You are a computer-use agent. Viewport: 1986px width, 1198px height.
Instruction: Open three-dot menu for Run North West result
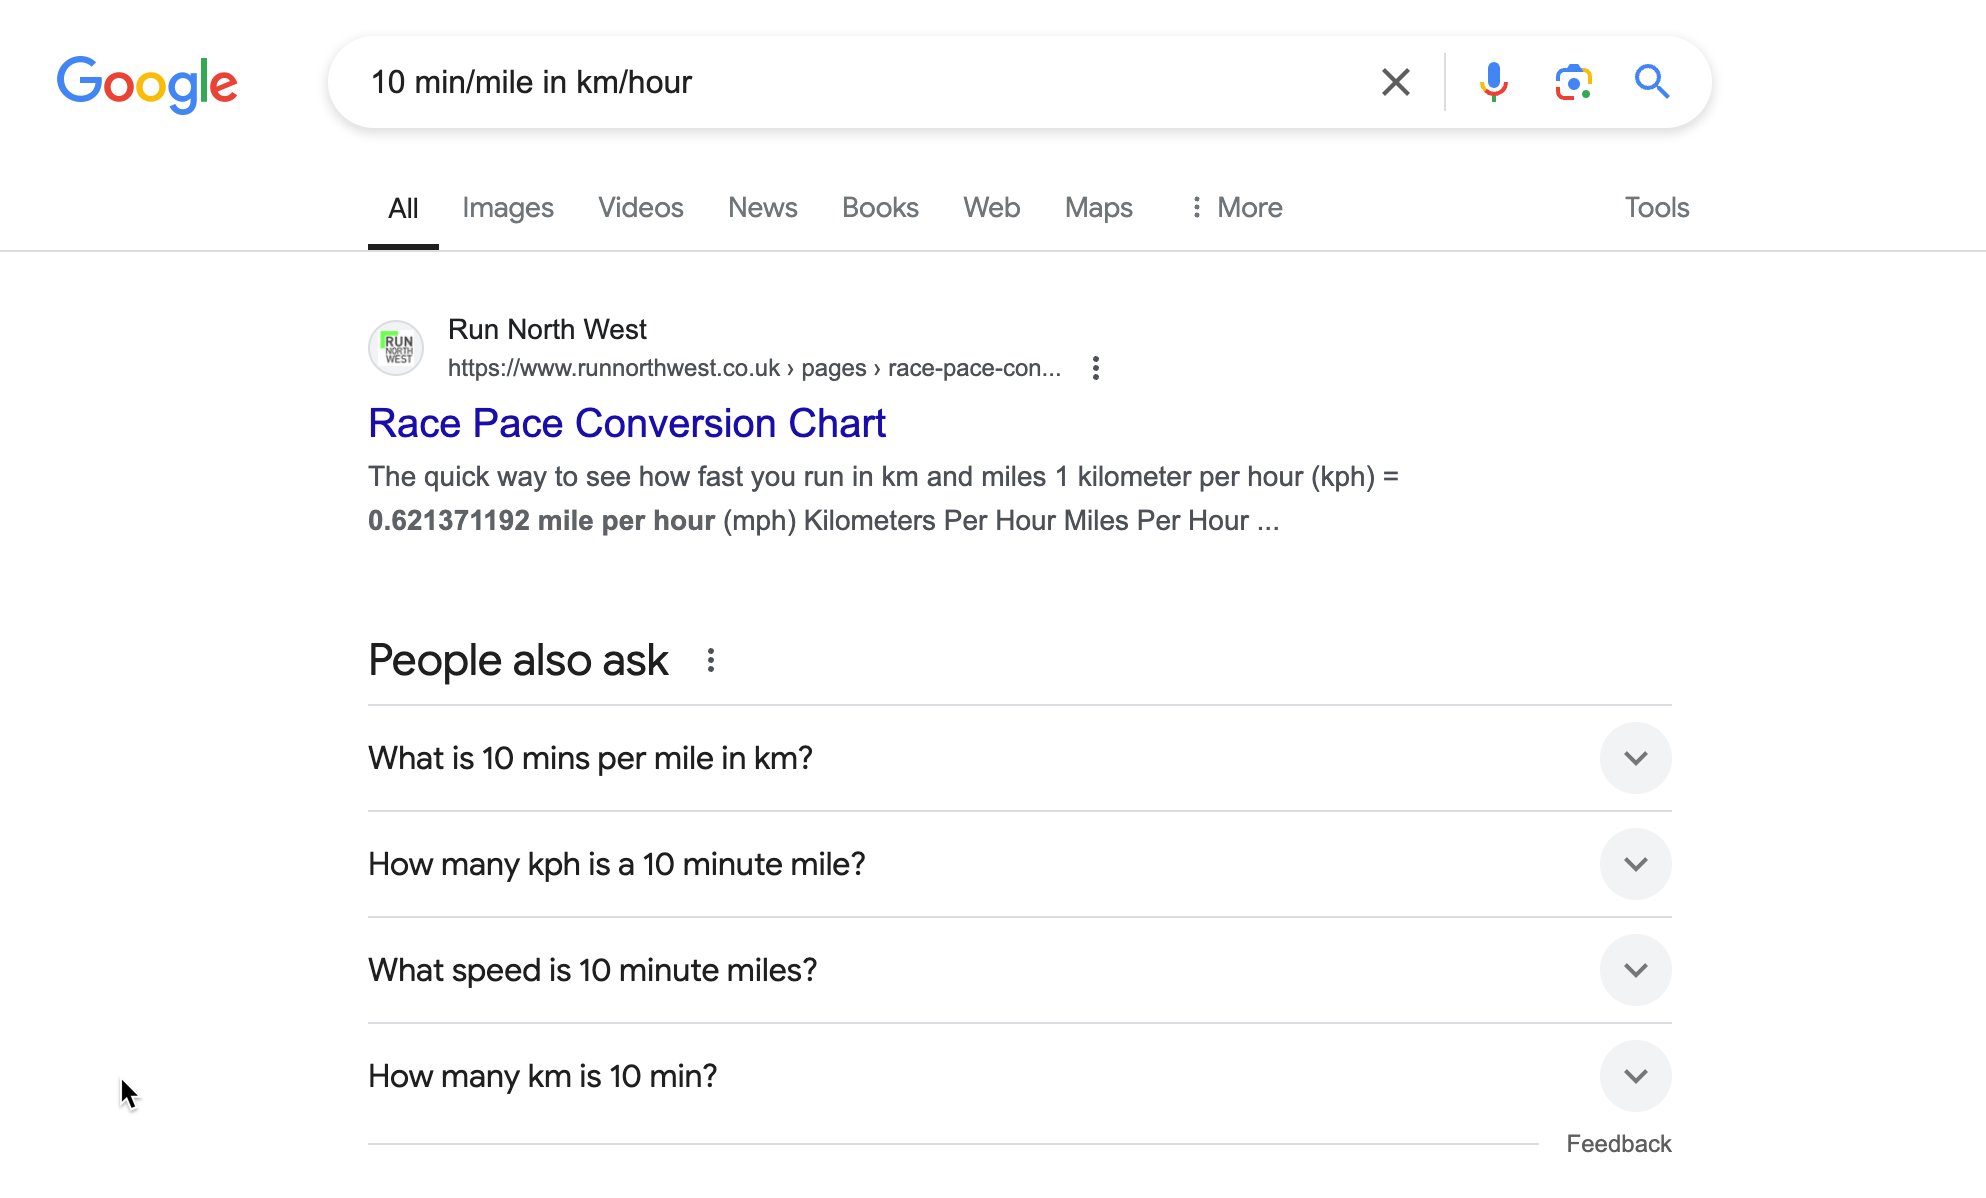click(1096, 368)
